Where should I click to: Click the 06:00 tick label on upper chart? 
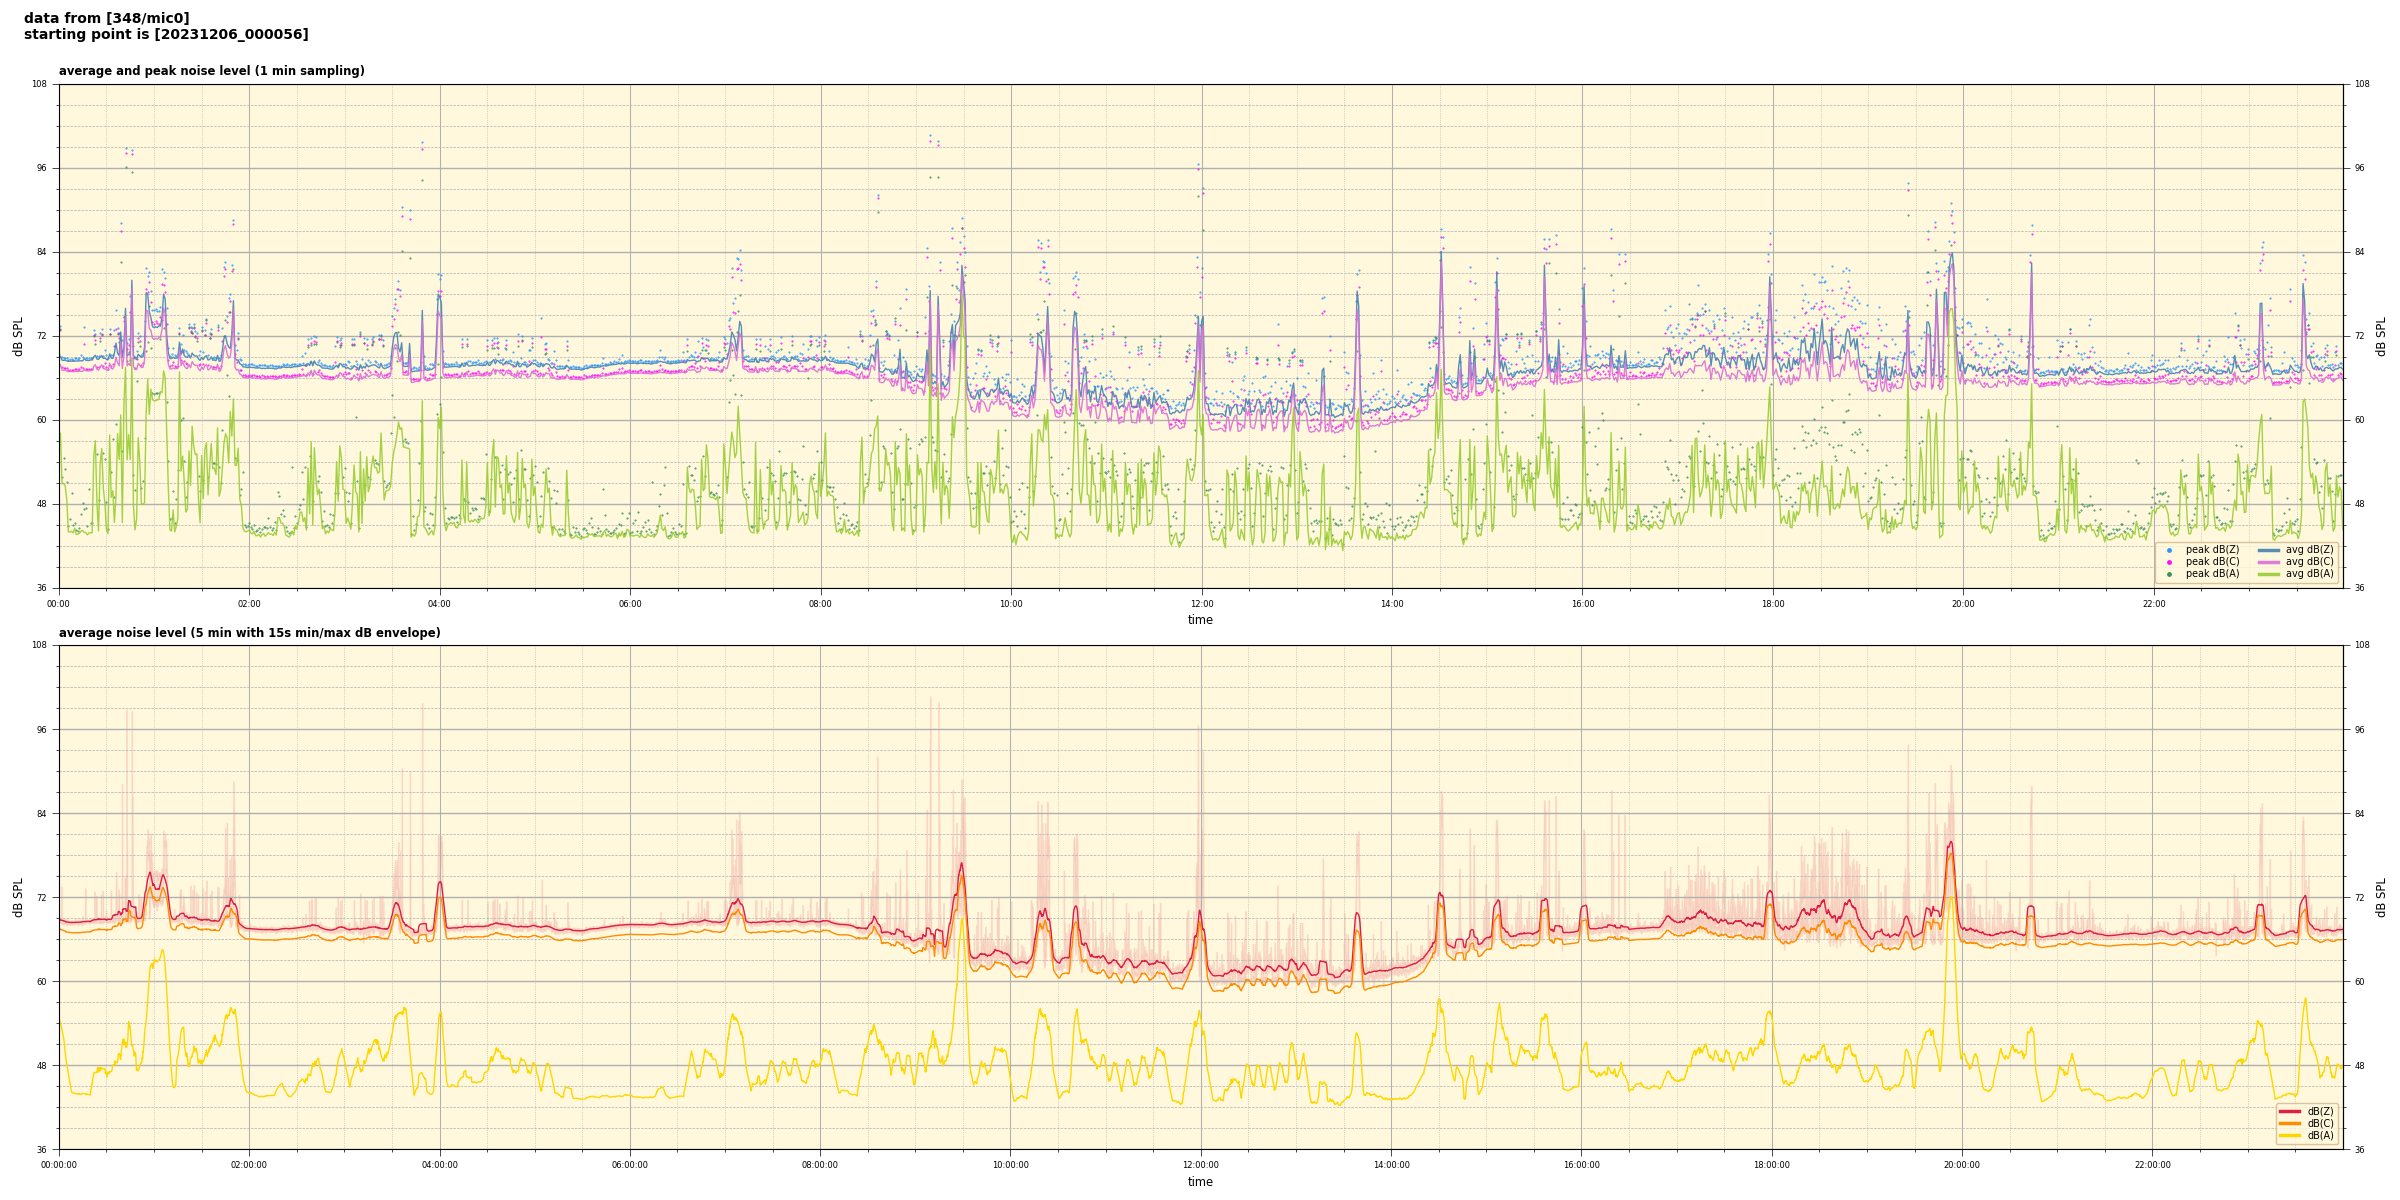pyautogui.click(x=630, y=604)
